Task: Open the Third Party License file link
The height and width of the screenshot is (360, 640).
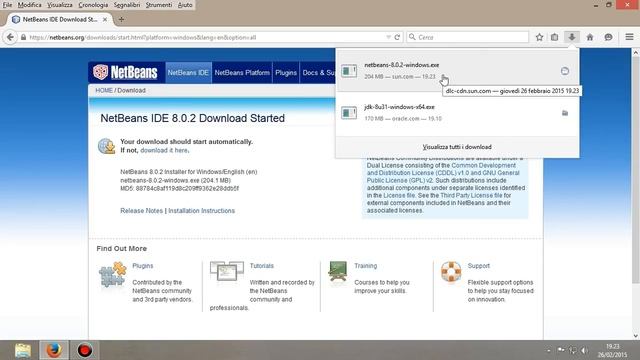Action: [471, 196]
